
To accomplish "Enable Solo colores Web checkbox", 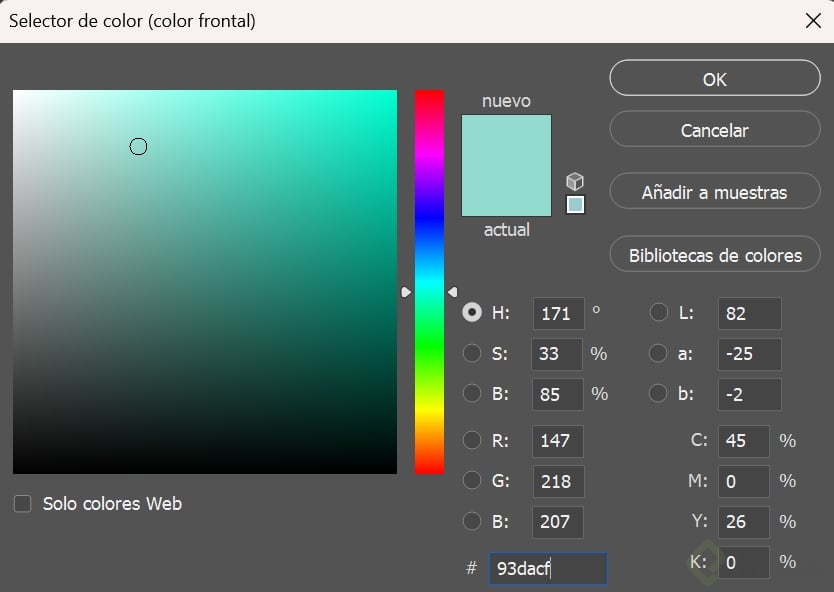I will 22,504.
